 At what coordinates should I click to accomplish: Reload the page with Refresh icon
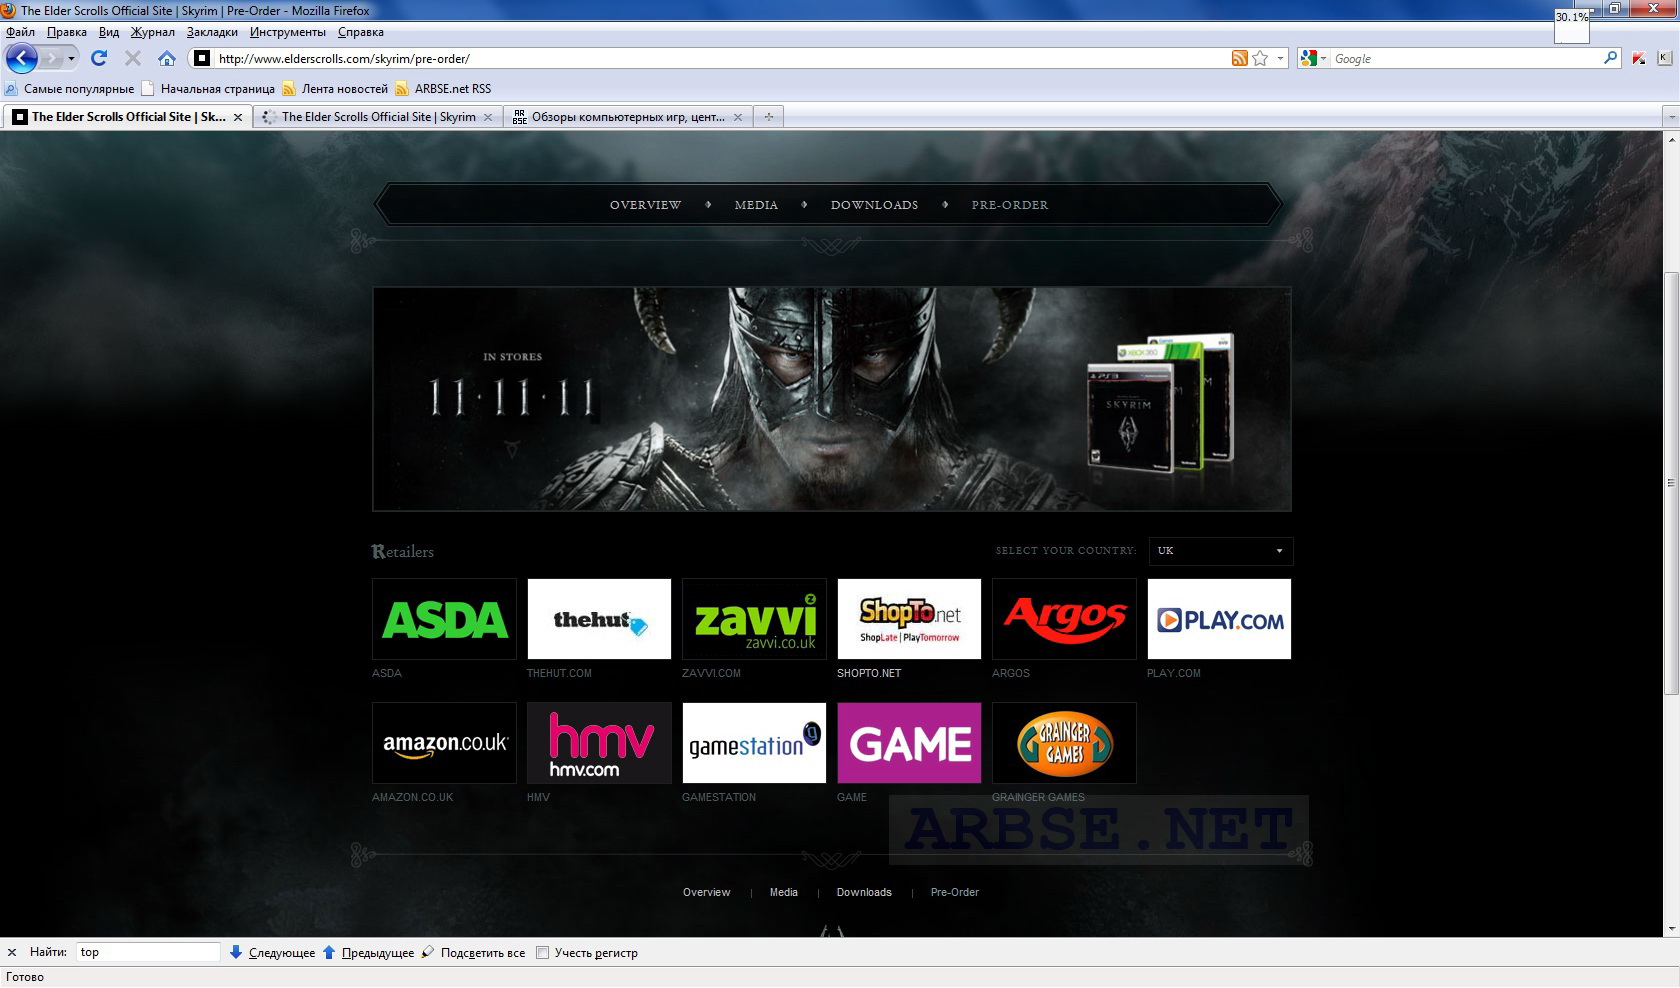coord(99,58)
